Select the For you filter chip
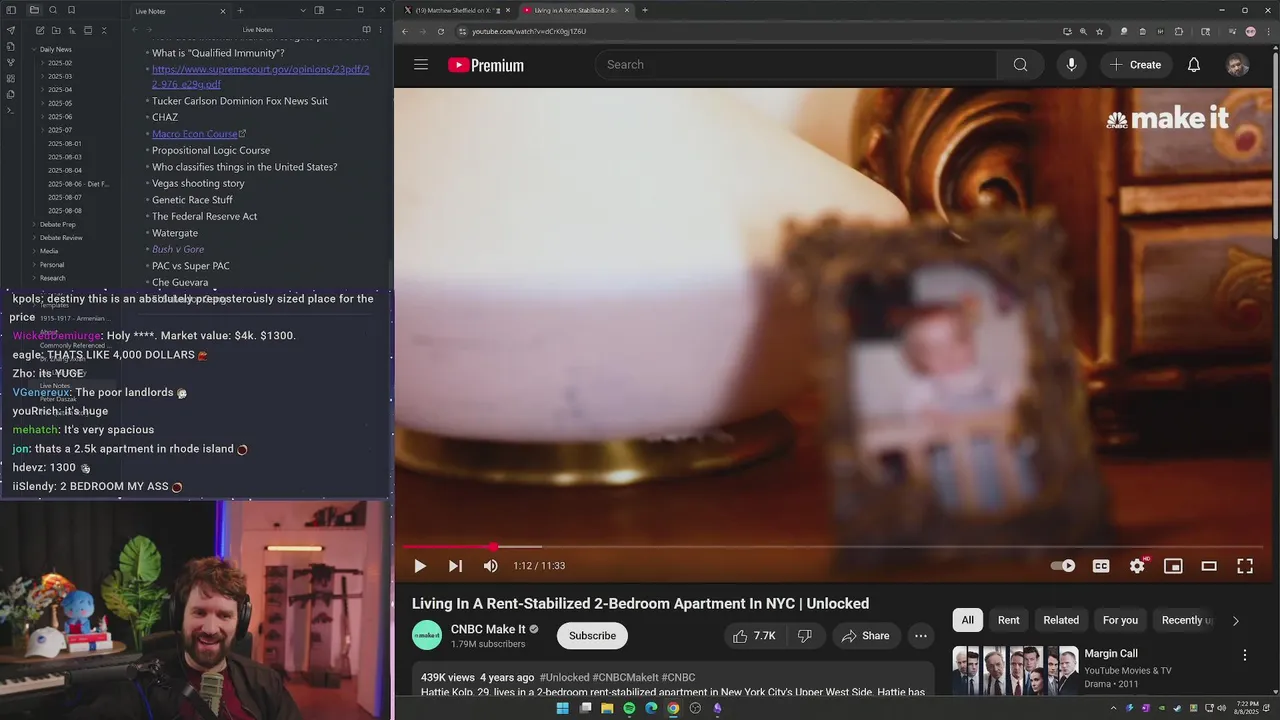Viewport: 1280px width, 720px height. click(1120, 620)
